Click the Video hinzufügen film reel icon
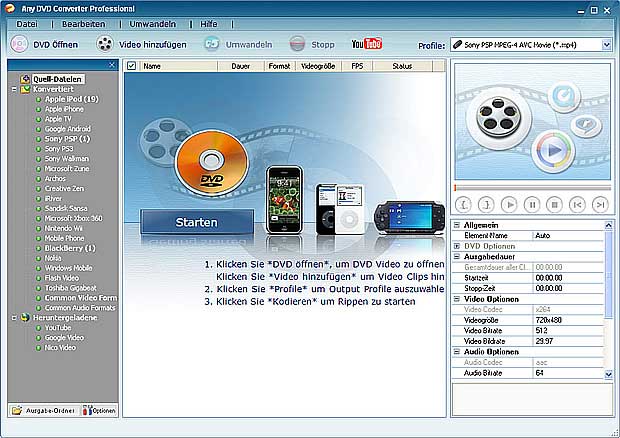This screenshot has width=620, height=438. (105, 44)
